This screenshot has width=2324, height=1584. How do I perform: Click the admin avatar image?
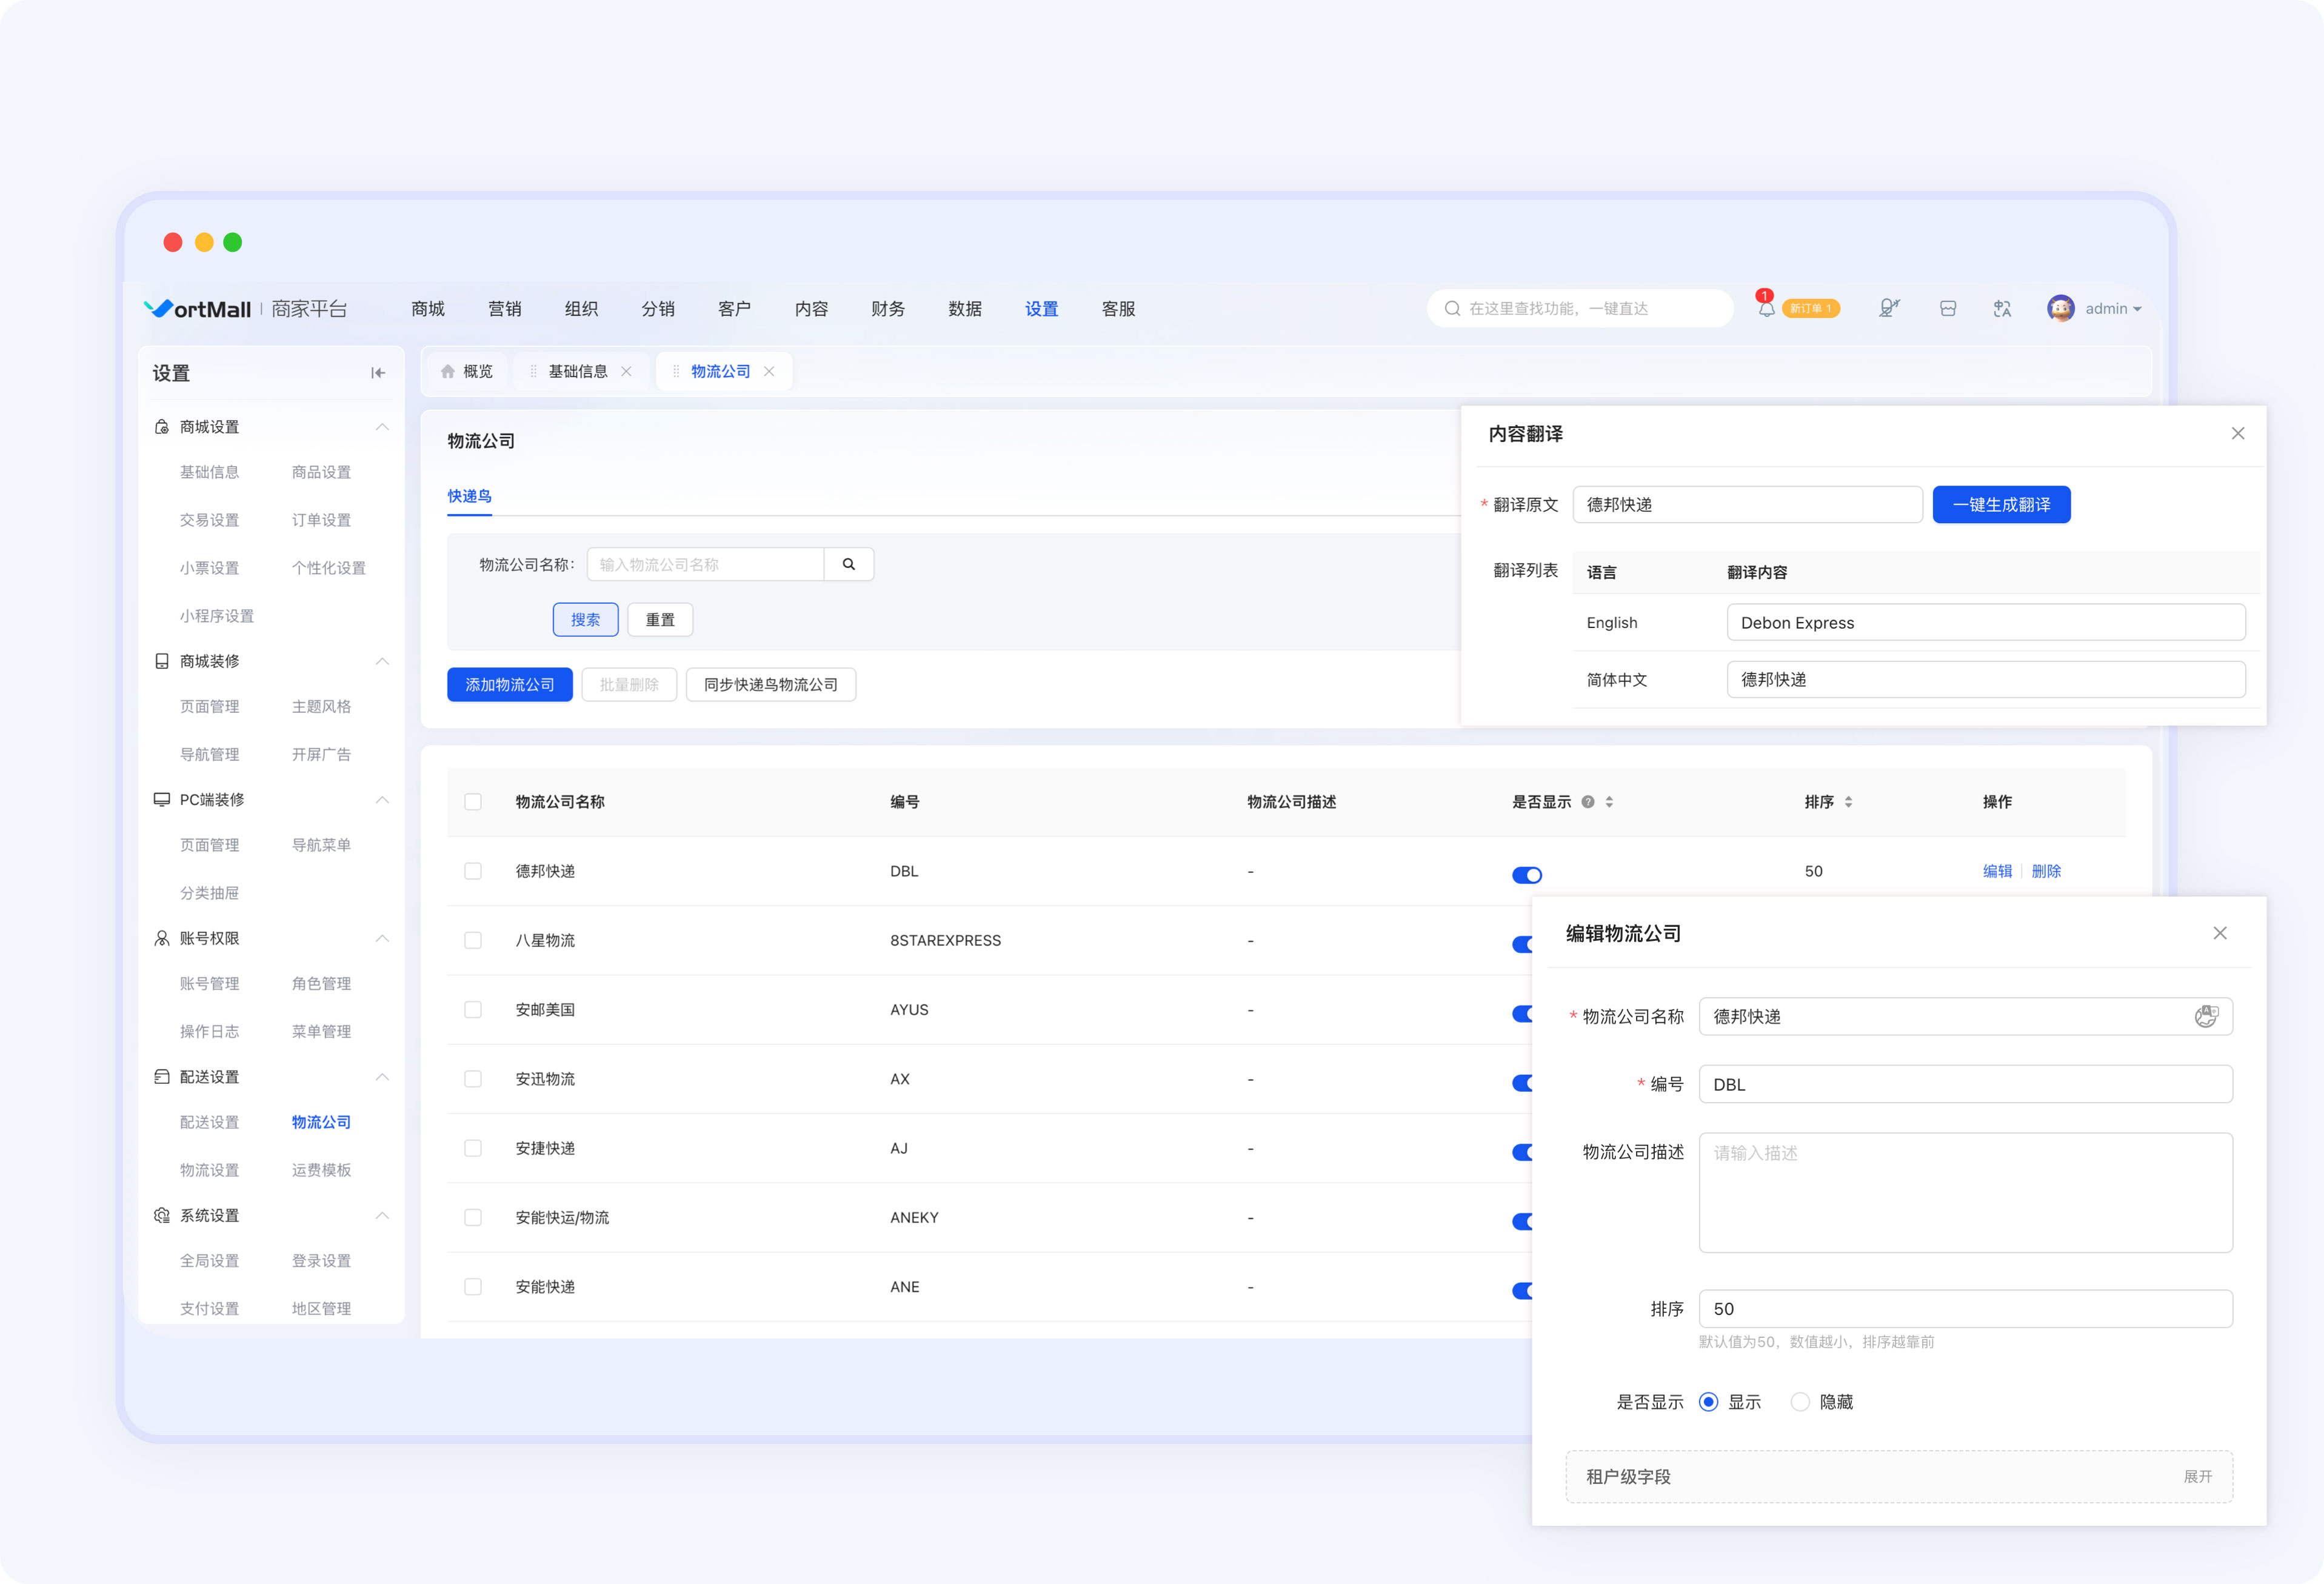2060,308
